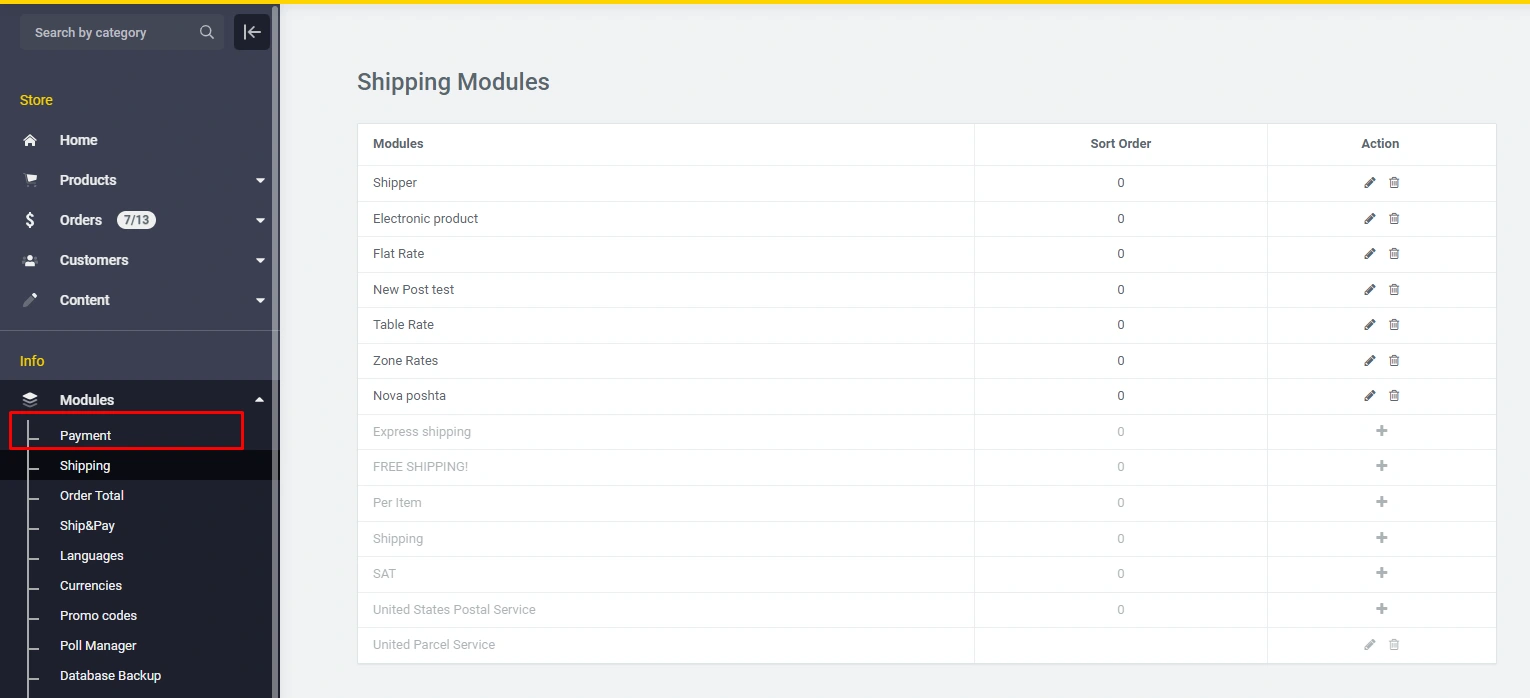Expand the Products menu

(260, 181)
